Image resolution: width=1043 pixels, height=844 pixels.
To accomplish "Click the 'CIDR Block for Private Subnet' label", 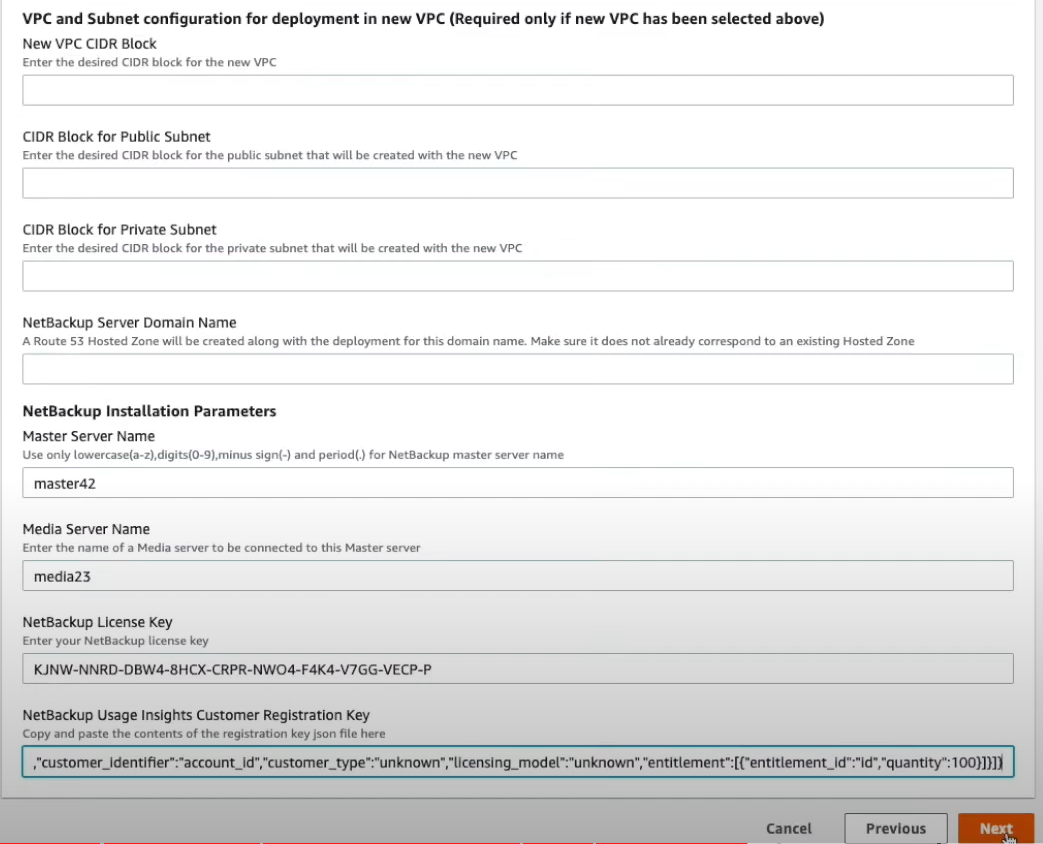I will [120, 230].
